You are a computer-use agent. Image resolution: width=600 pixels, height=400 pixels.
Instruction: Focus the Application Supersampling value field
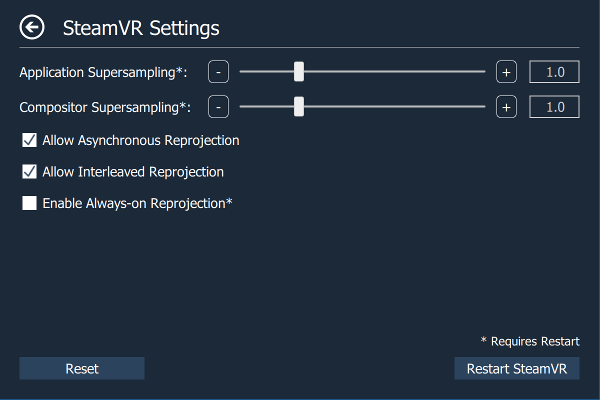point(554,72)
